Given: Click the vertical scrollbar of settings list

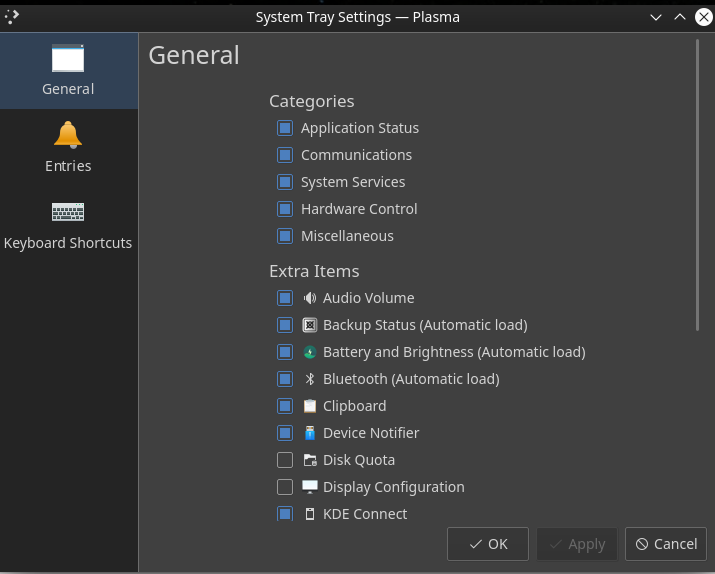Looking at the screenshot, I should point(697,185).
